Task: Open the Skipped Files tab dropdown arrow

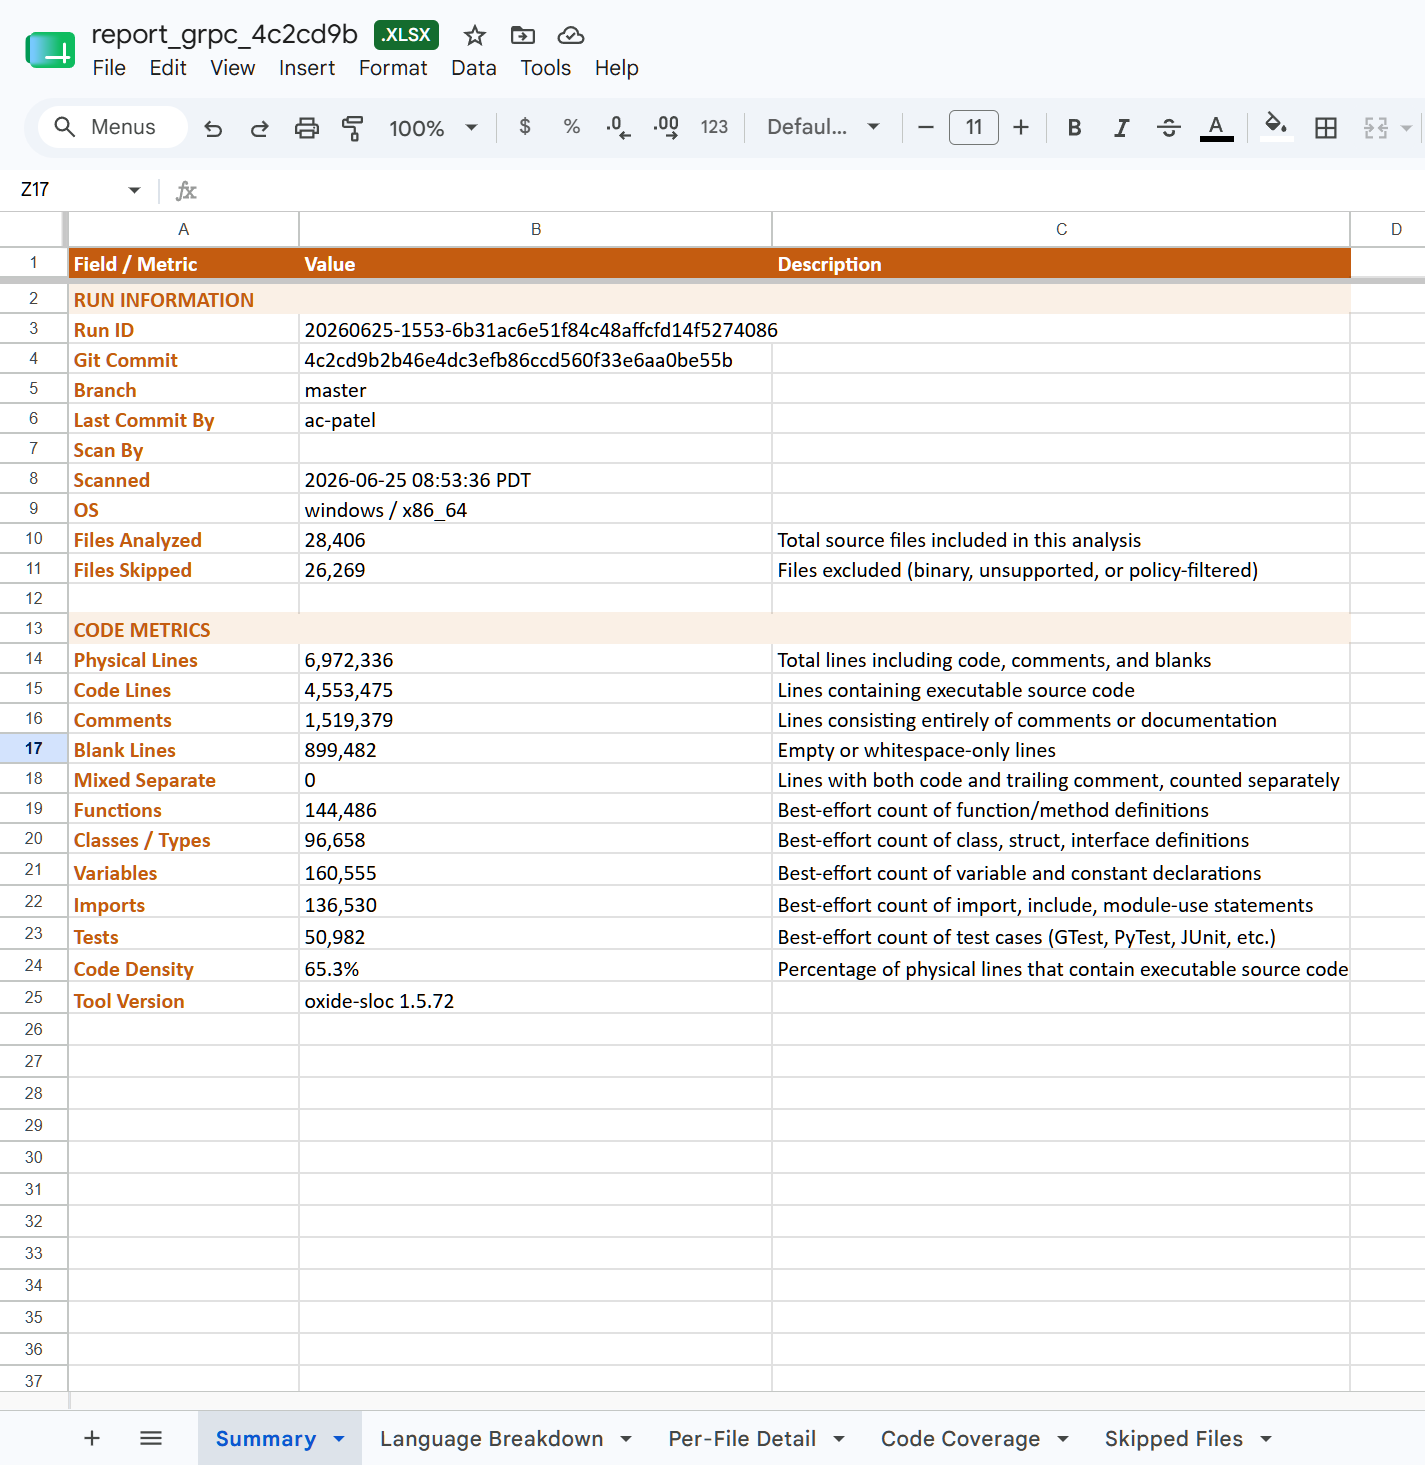Action: coord(1266,1439)
